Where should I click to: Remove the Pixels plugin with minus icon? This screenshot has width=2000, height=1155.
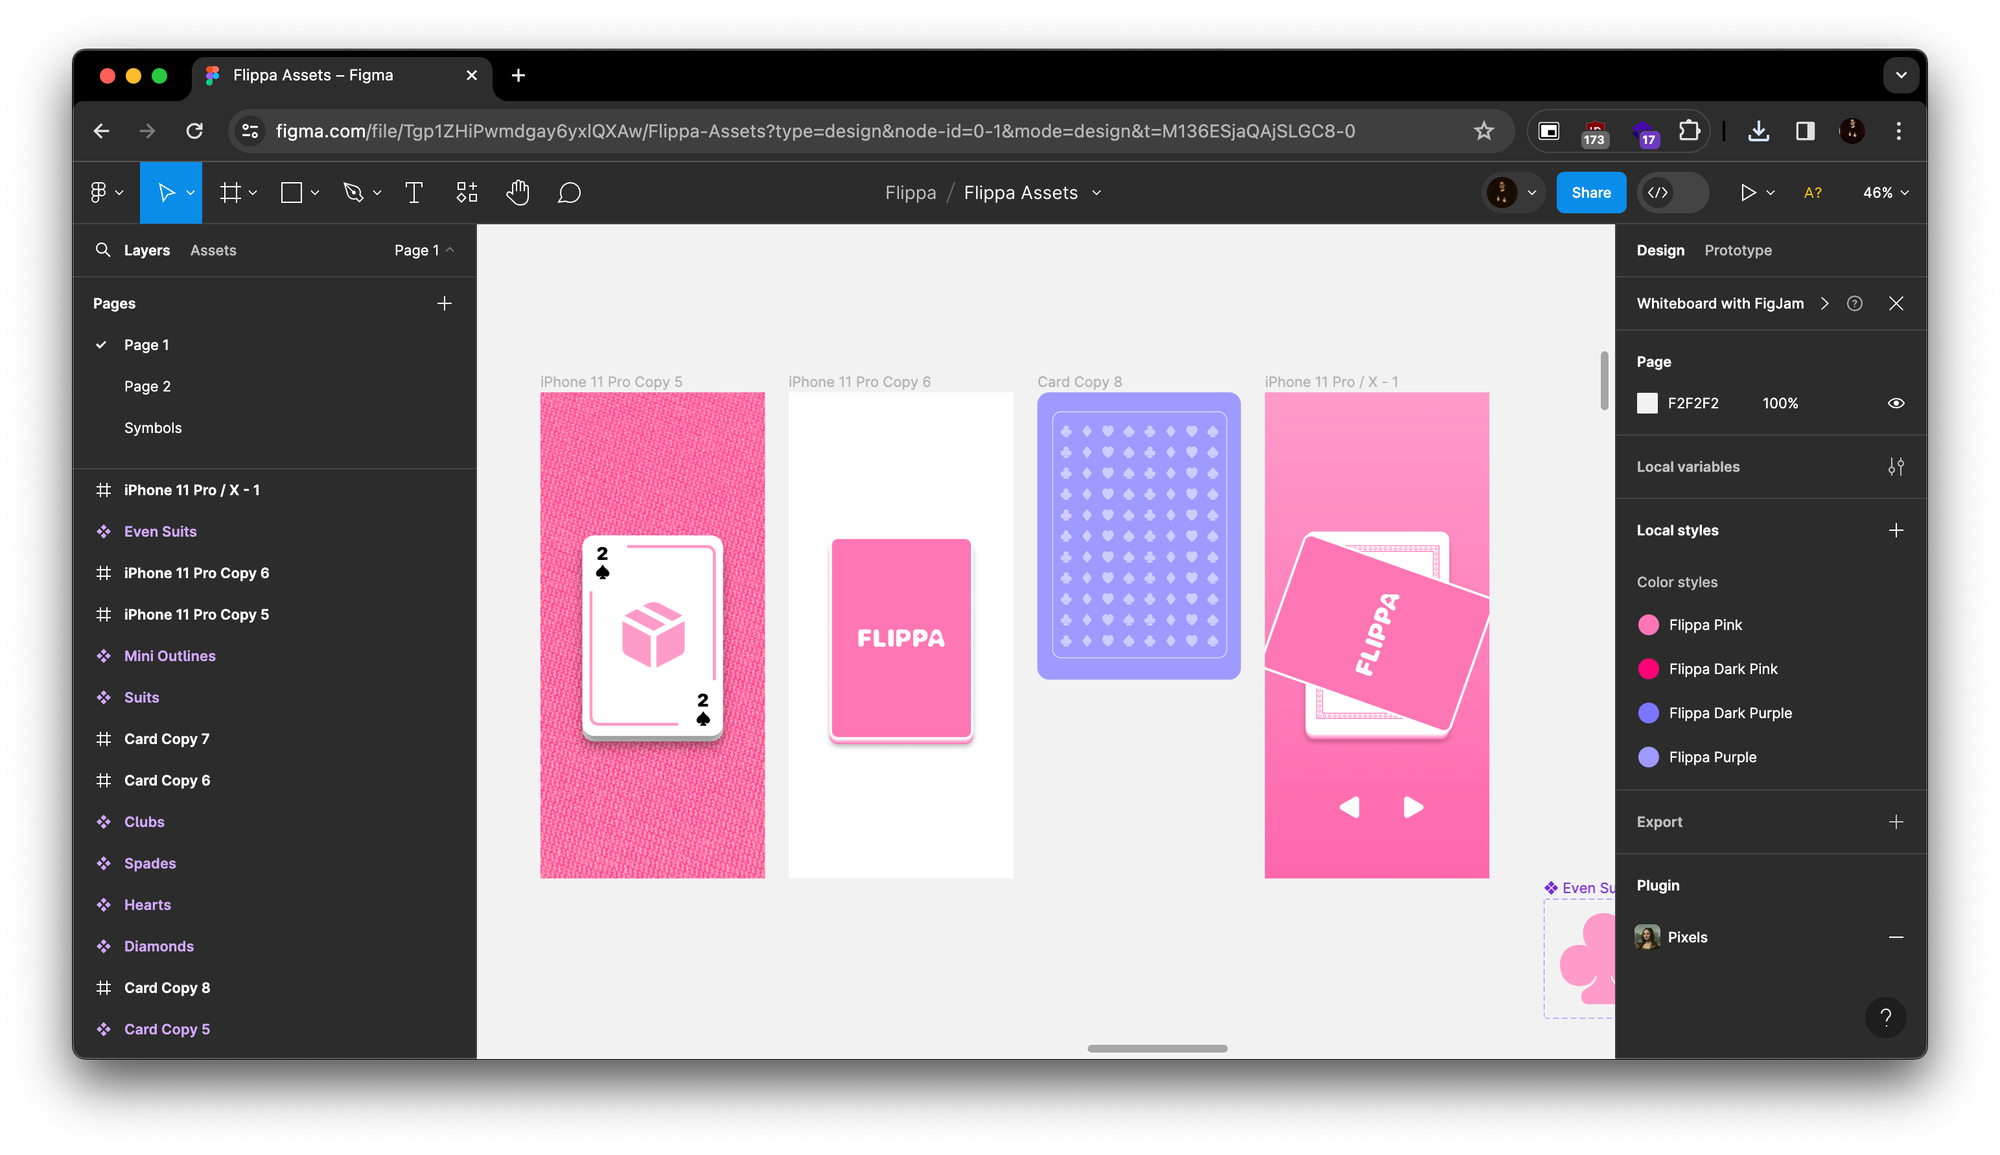point(1895,937)
